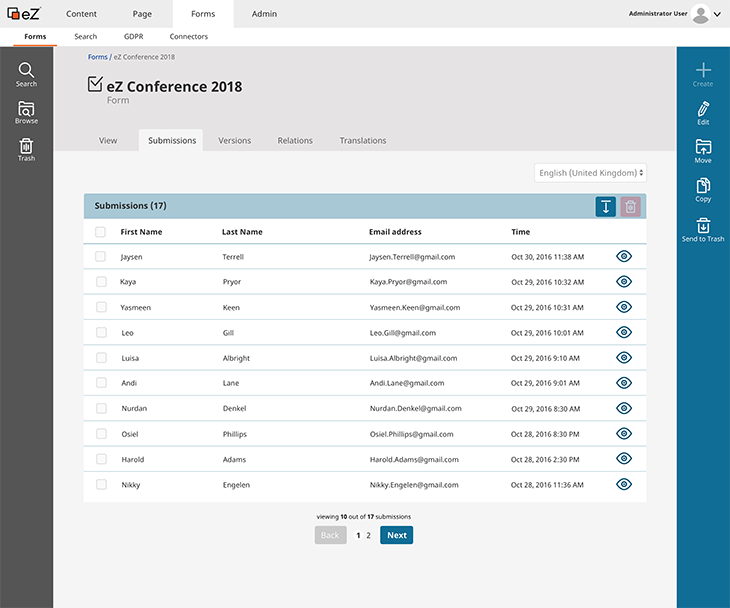Screen dimensions: 730x608
Task: Open the Content main menu
Action: pyautogui.click(x=81, y=14)
